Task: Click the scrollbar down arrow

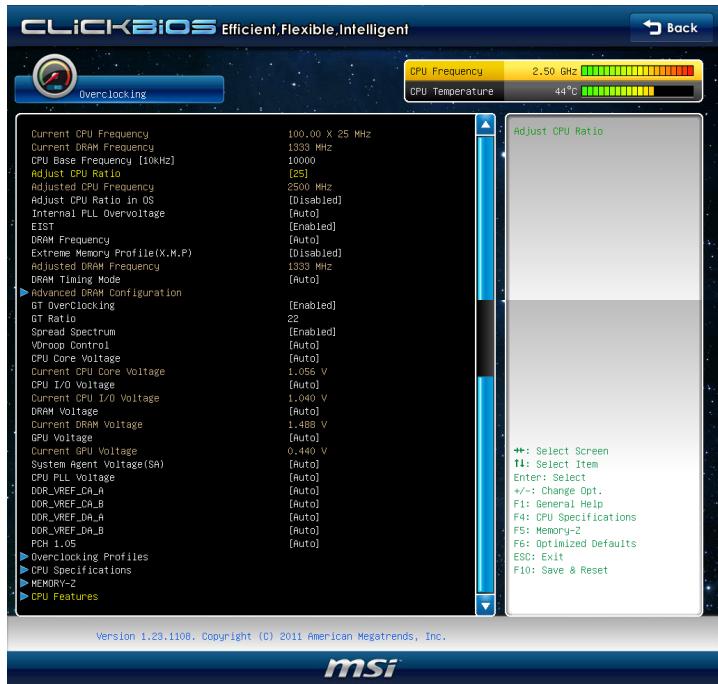Action: pos(485,605)
